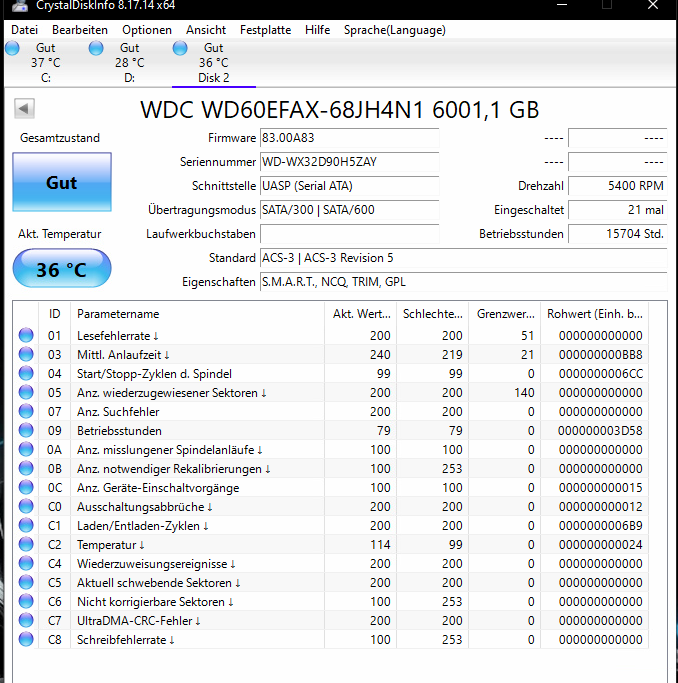Click status orb for wiederzugewiesener Sektoren row

pyautogui.click(x=26, y=392)
